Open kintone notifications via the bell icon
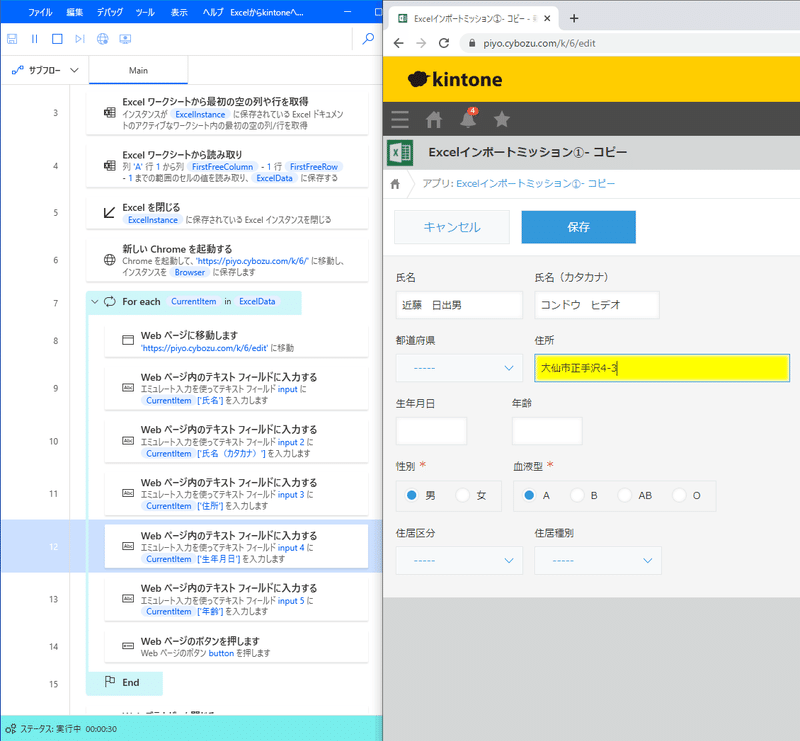 coord(468,118)
